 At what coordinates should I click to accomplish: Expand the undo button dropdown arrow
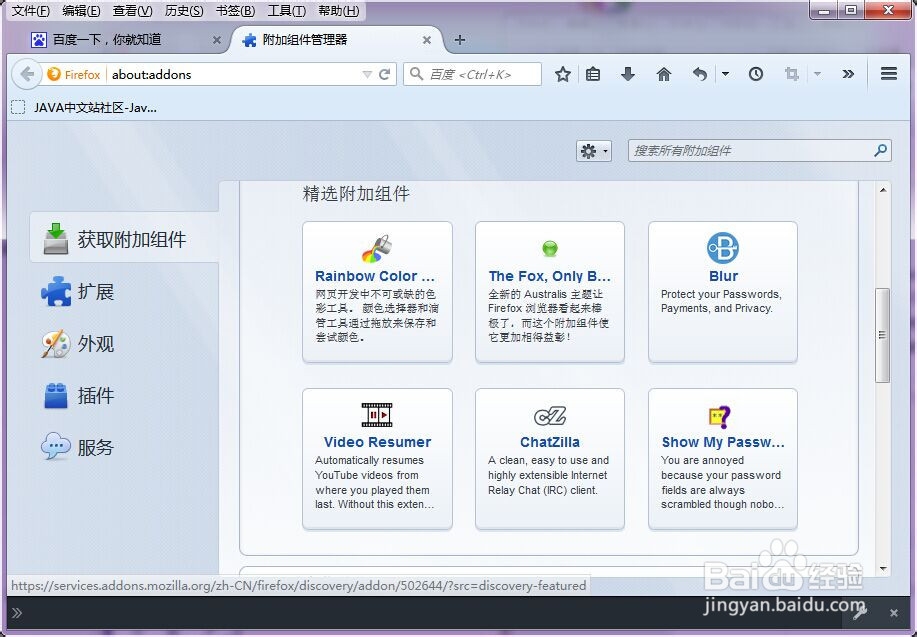click(725, 74)
